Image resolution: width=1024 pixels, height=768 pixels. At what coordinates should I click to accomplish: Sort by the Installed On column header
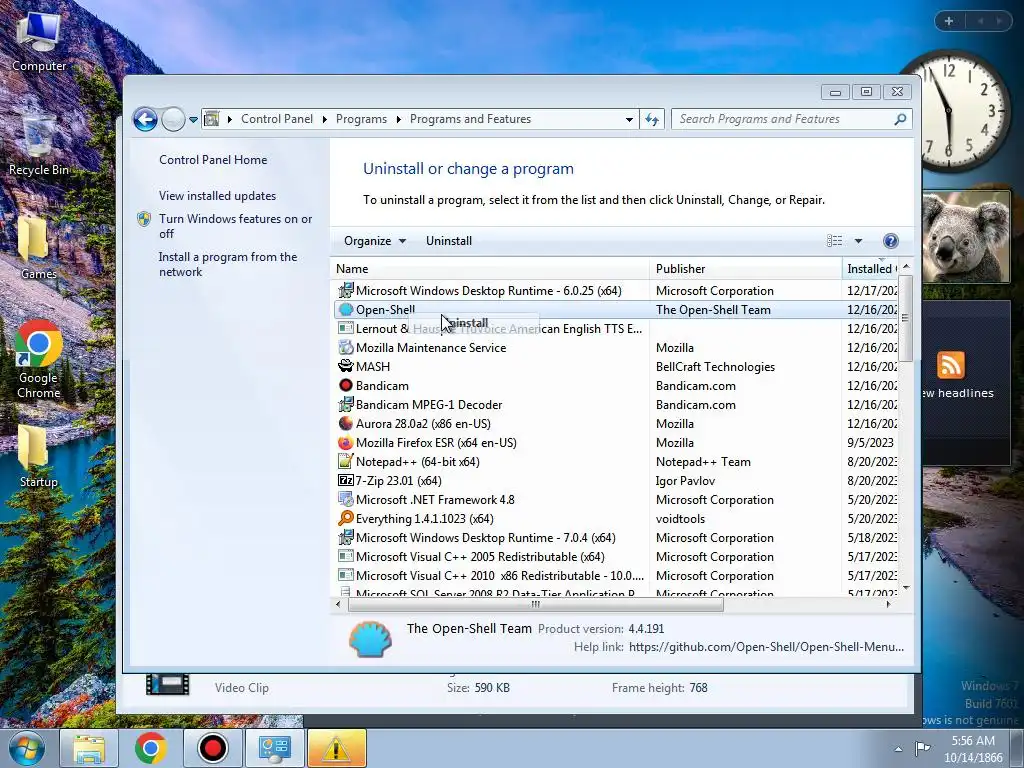[871, 269]
